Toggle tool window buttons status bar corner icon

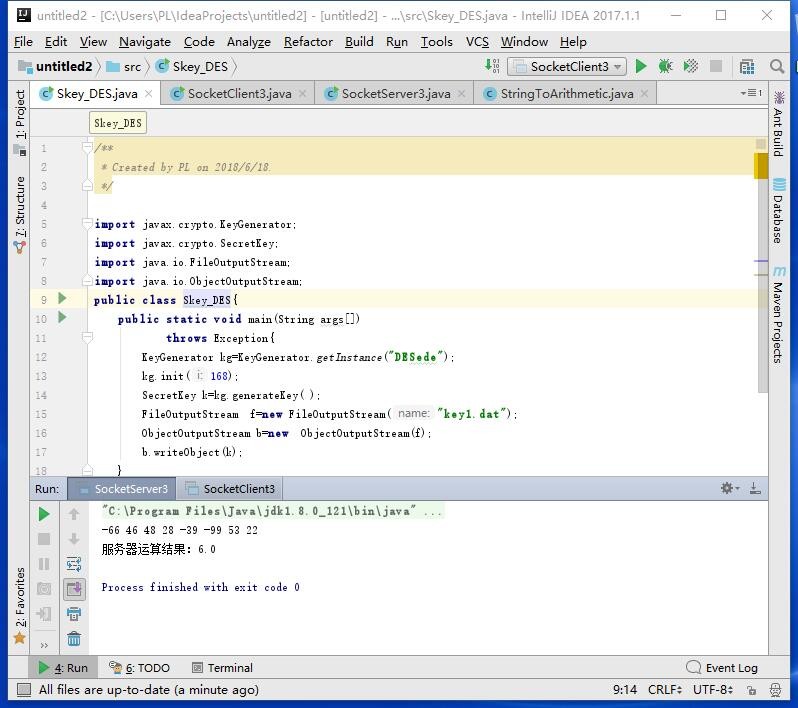coord(23,690)
